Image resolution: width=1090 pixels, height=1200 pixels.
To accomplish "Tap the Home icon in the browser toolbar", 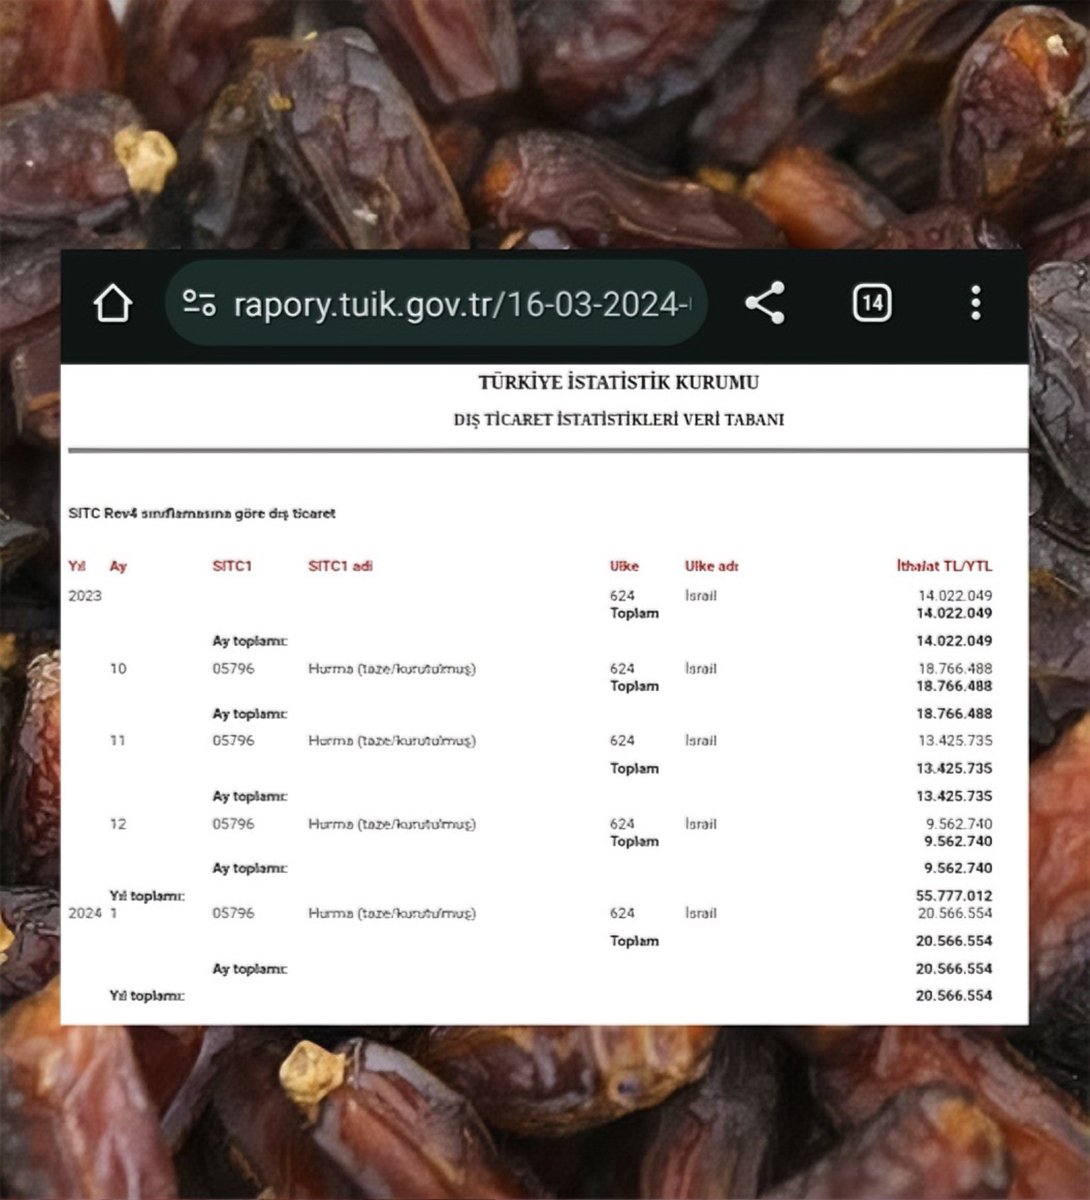I will pyautogui.click(x=112, y=303).
